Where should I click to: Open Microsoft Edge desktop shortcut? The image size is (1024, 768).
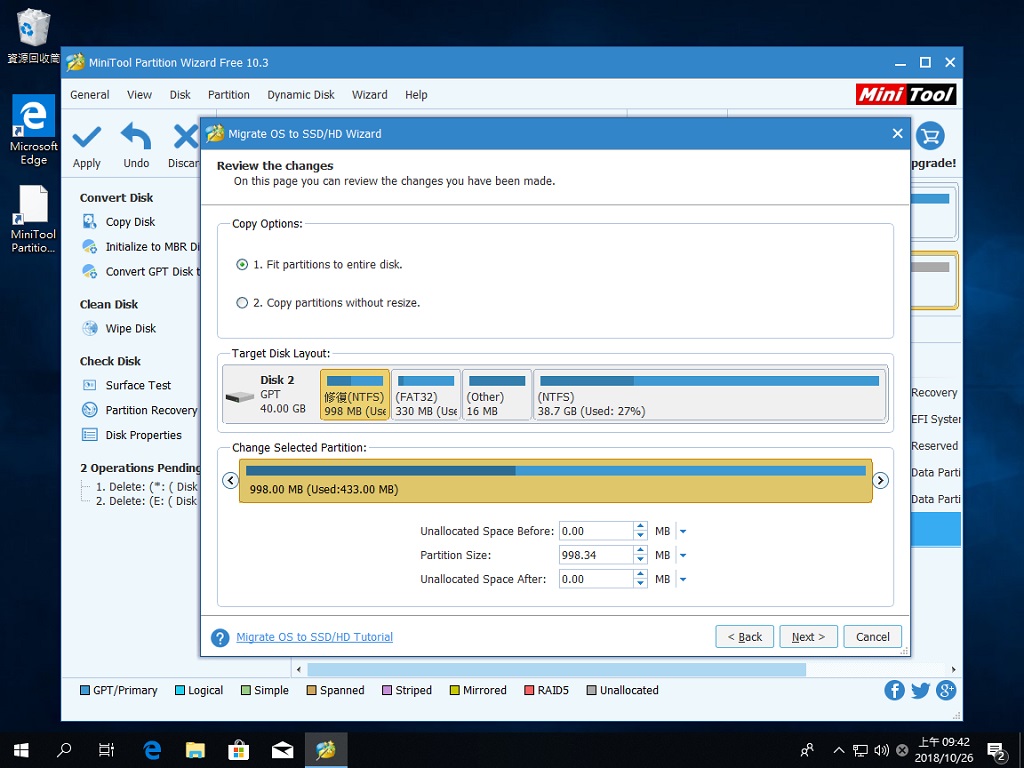(33, 131)
